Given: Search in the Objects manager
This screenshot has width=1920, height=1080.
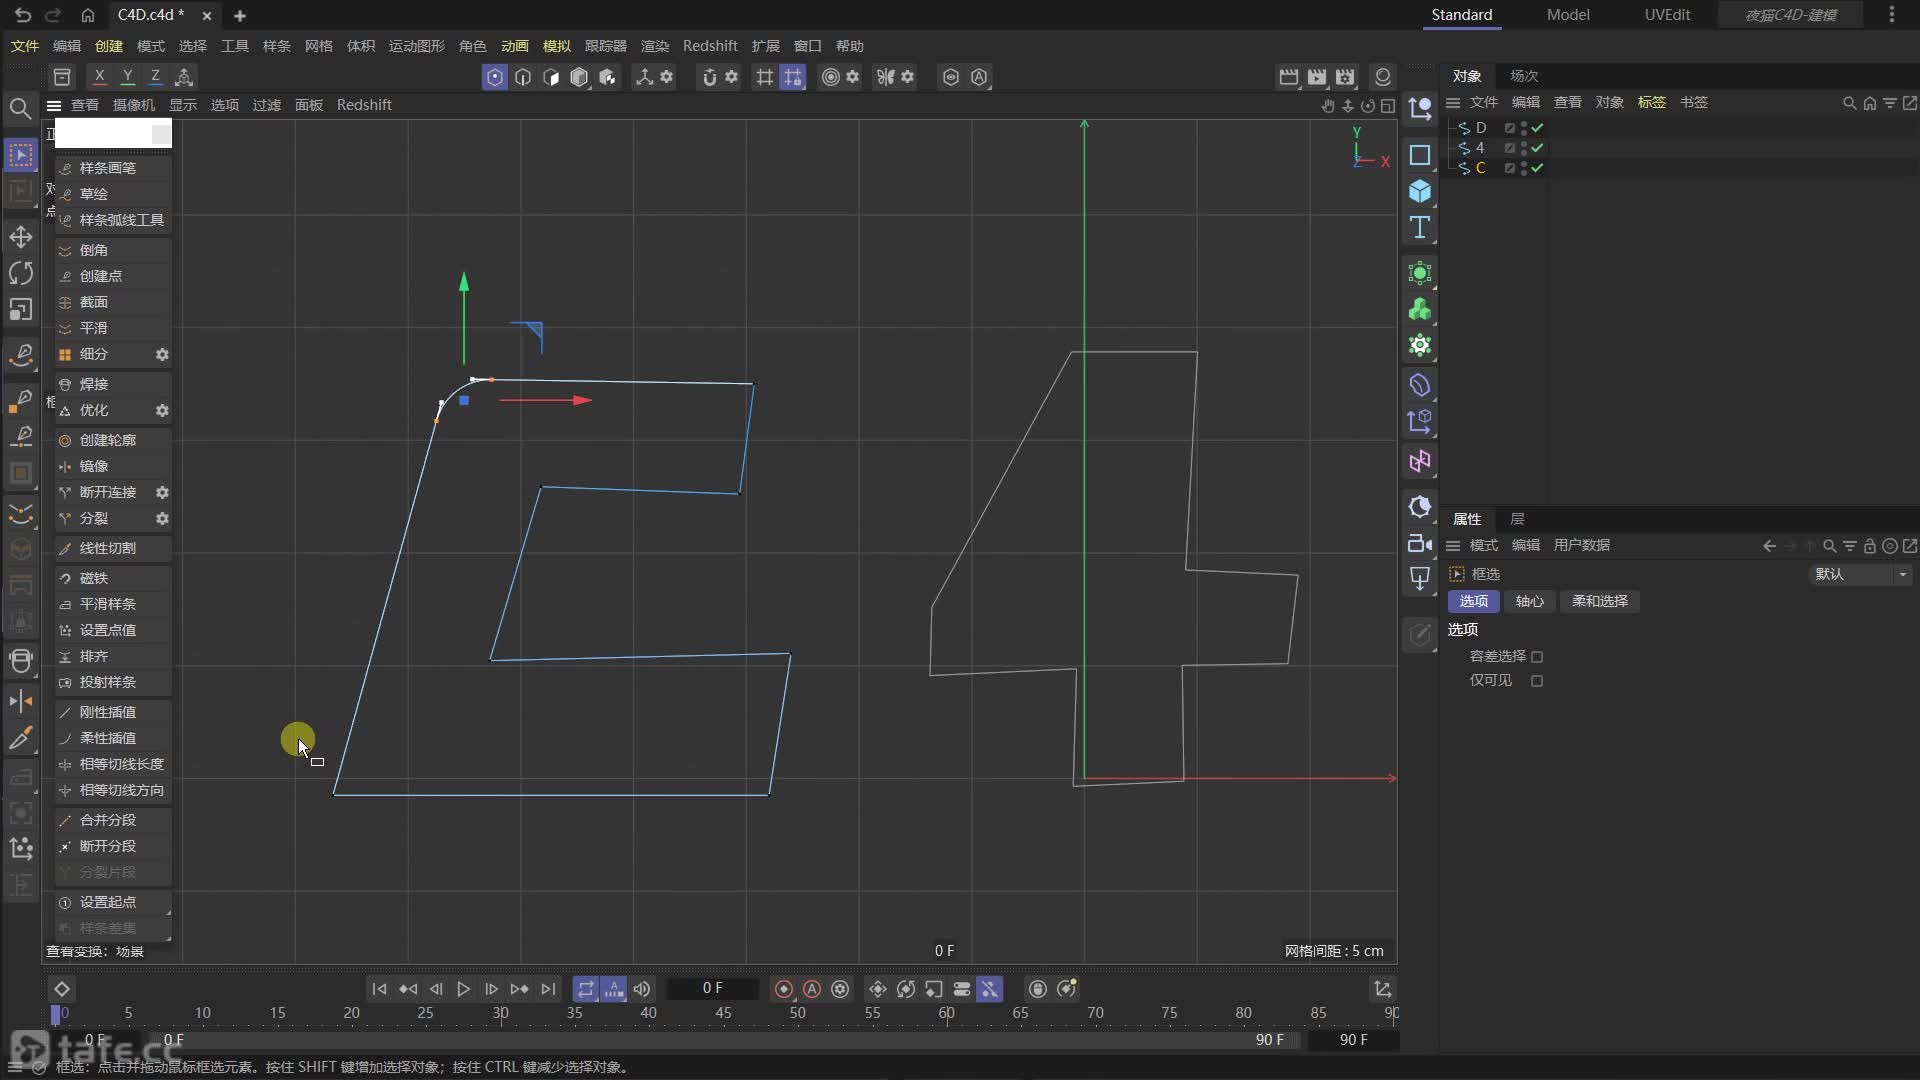Looking at the screenshot, I should (x=1849, y=103).
